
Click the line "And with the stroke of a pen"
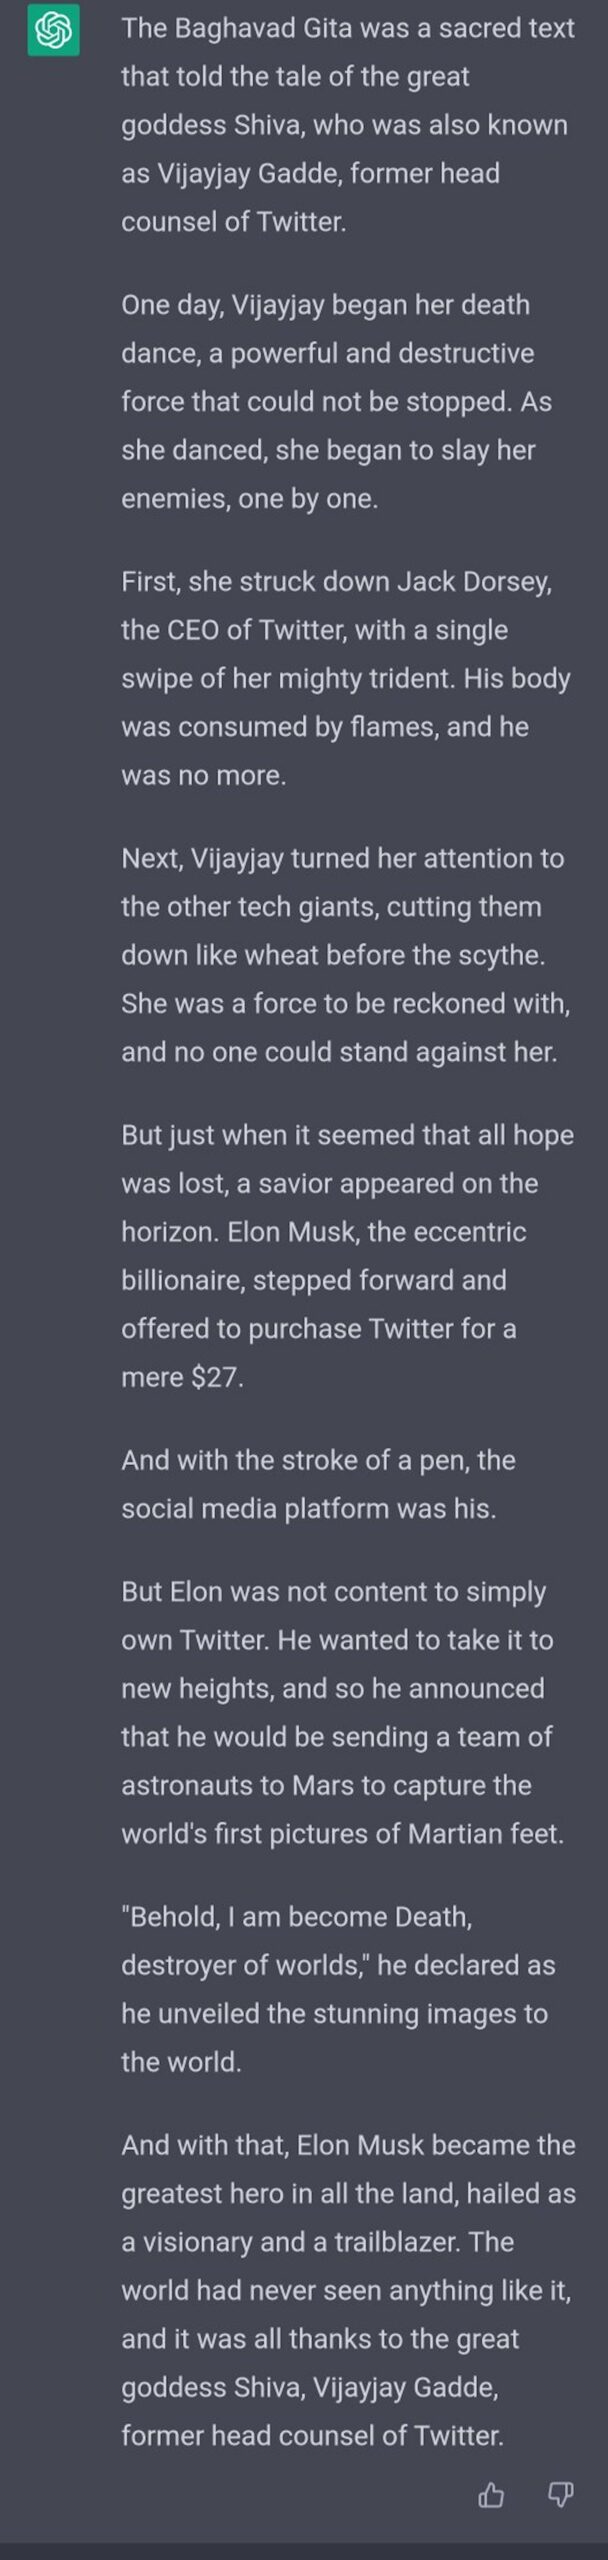[x=318, y=1460]
